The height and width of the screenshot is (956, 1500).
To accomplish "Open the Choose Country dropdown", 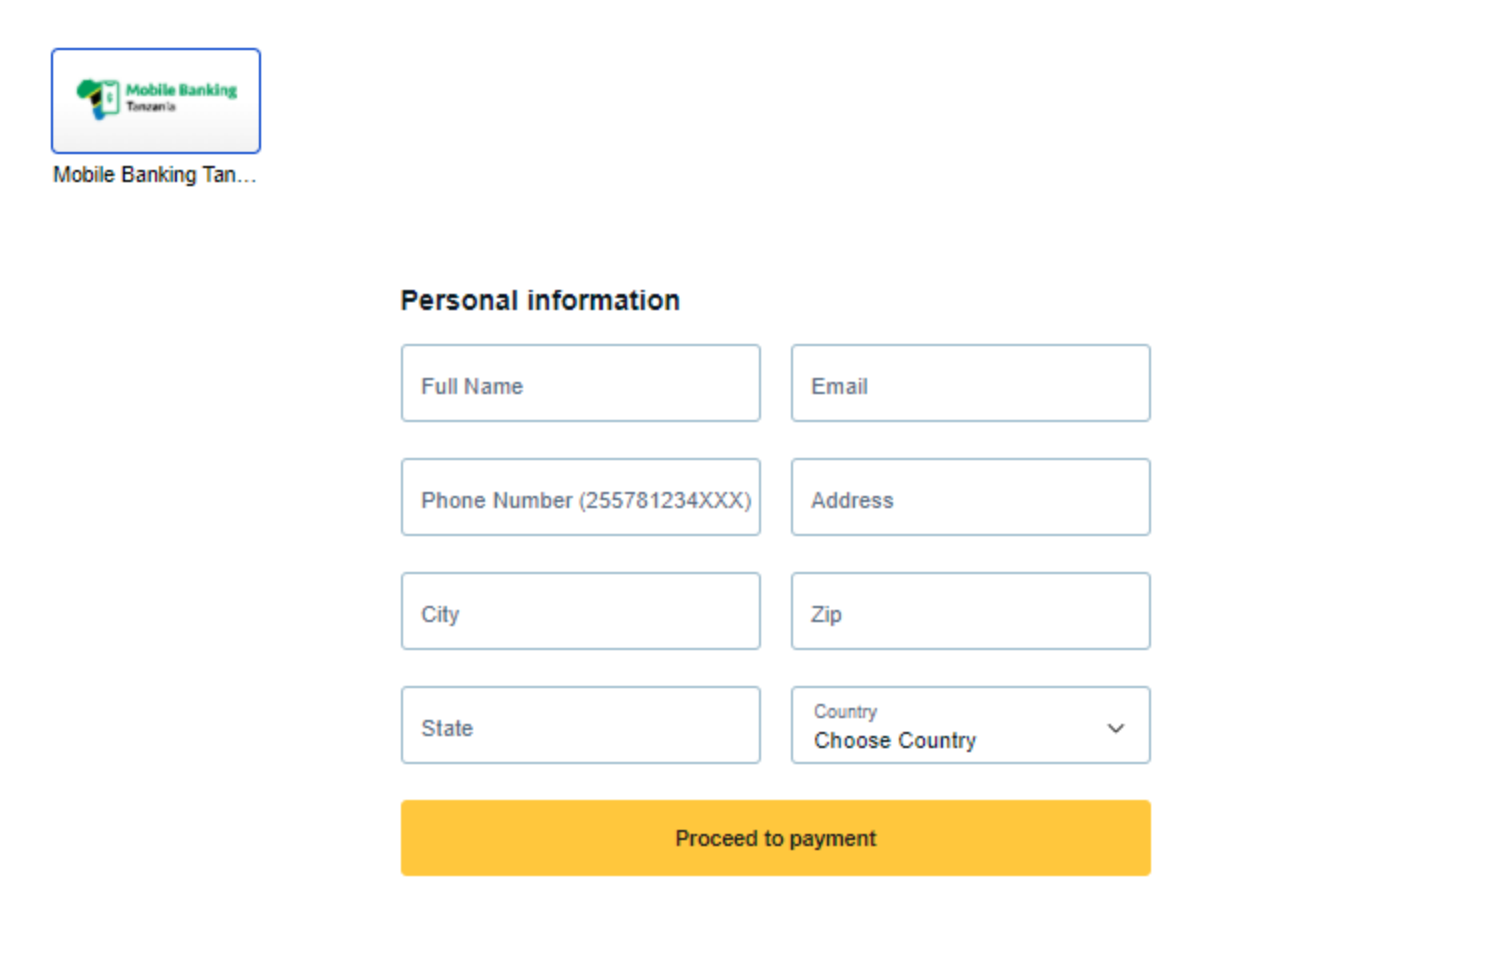I will [971, 725].
